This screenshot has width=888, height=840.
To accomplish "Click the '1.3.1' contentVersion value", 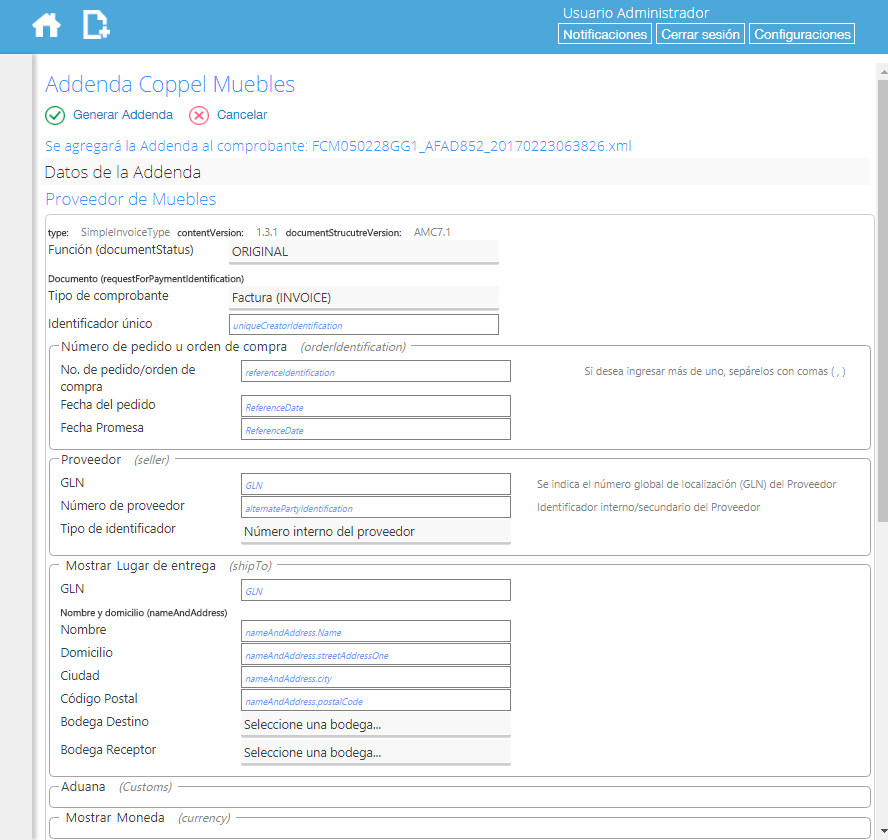I will (267, 232).
